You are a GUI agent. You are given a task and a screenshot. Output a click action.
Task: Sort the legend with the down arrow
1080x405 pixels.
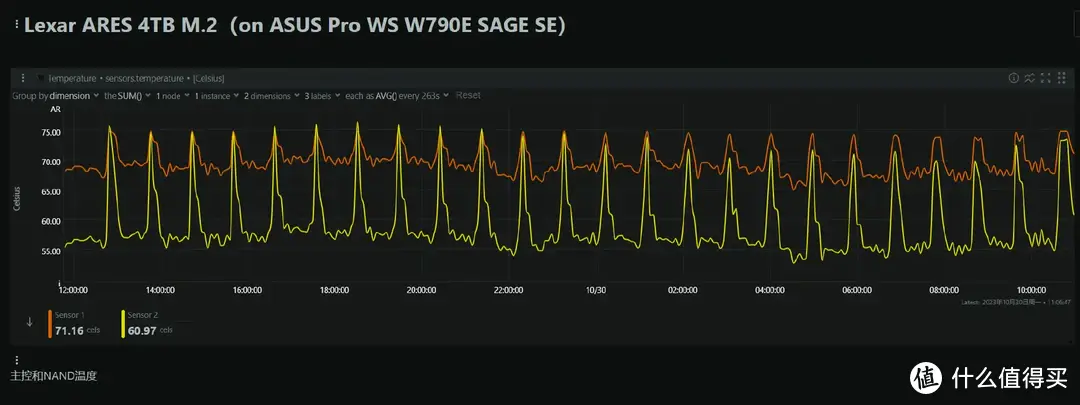(29, 322)
